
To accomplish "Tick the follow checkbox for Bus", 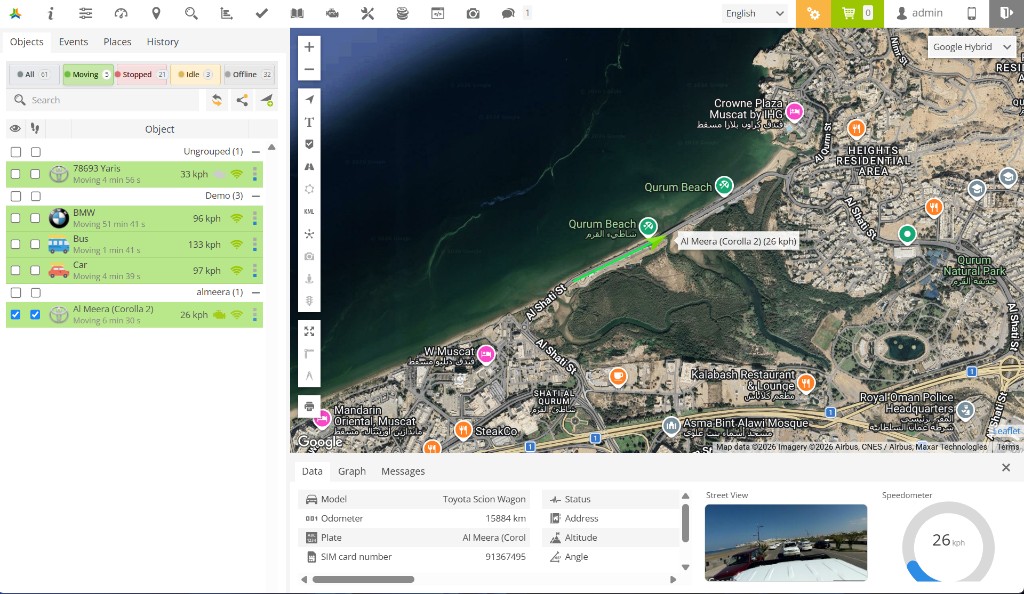I will coord(35,244).
